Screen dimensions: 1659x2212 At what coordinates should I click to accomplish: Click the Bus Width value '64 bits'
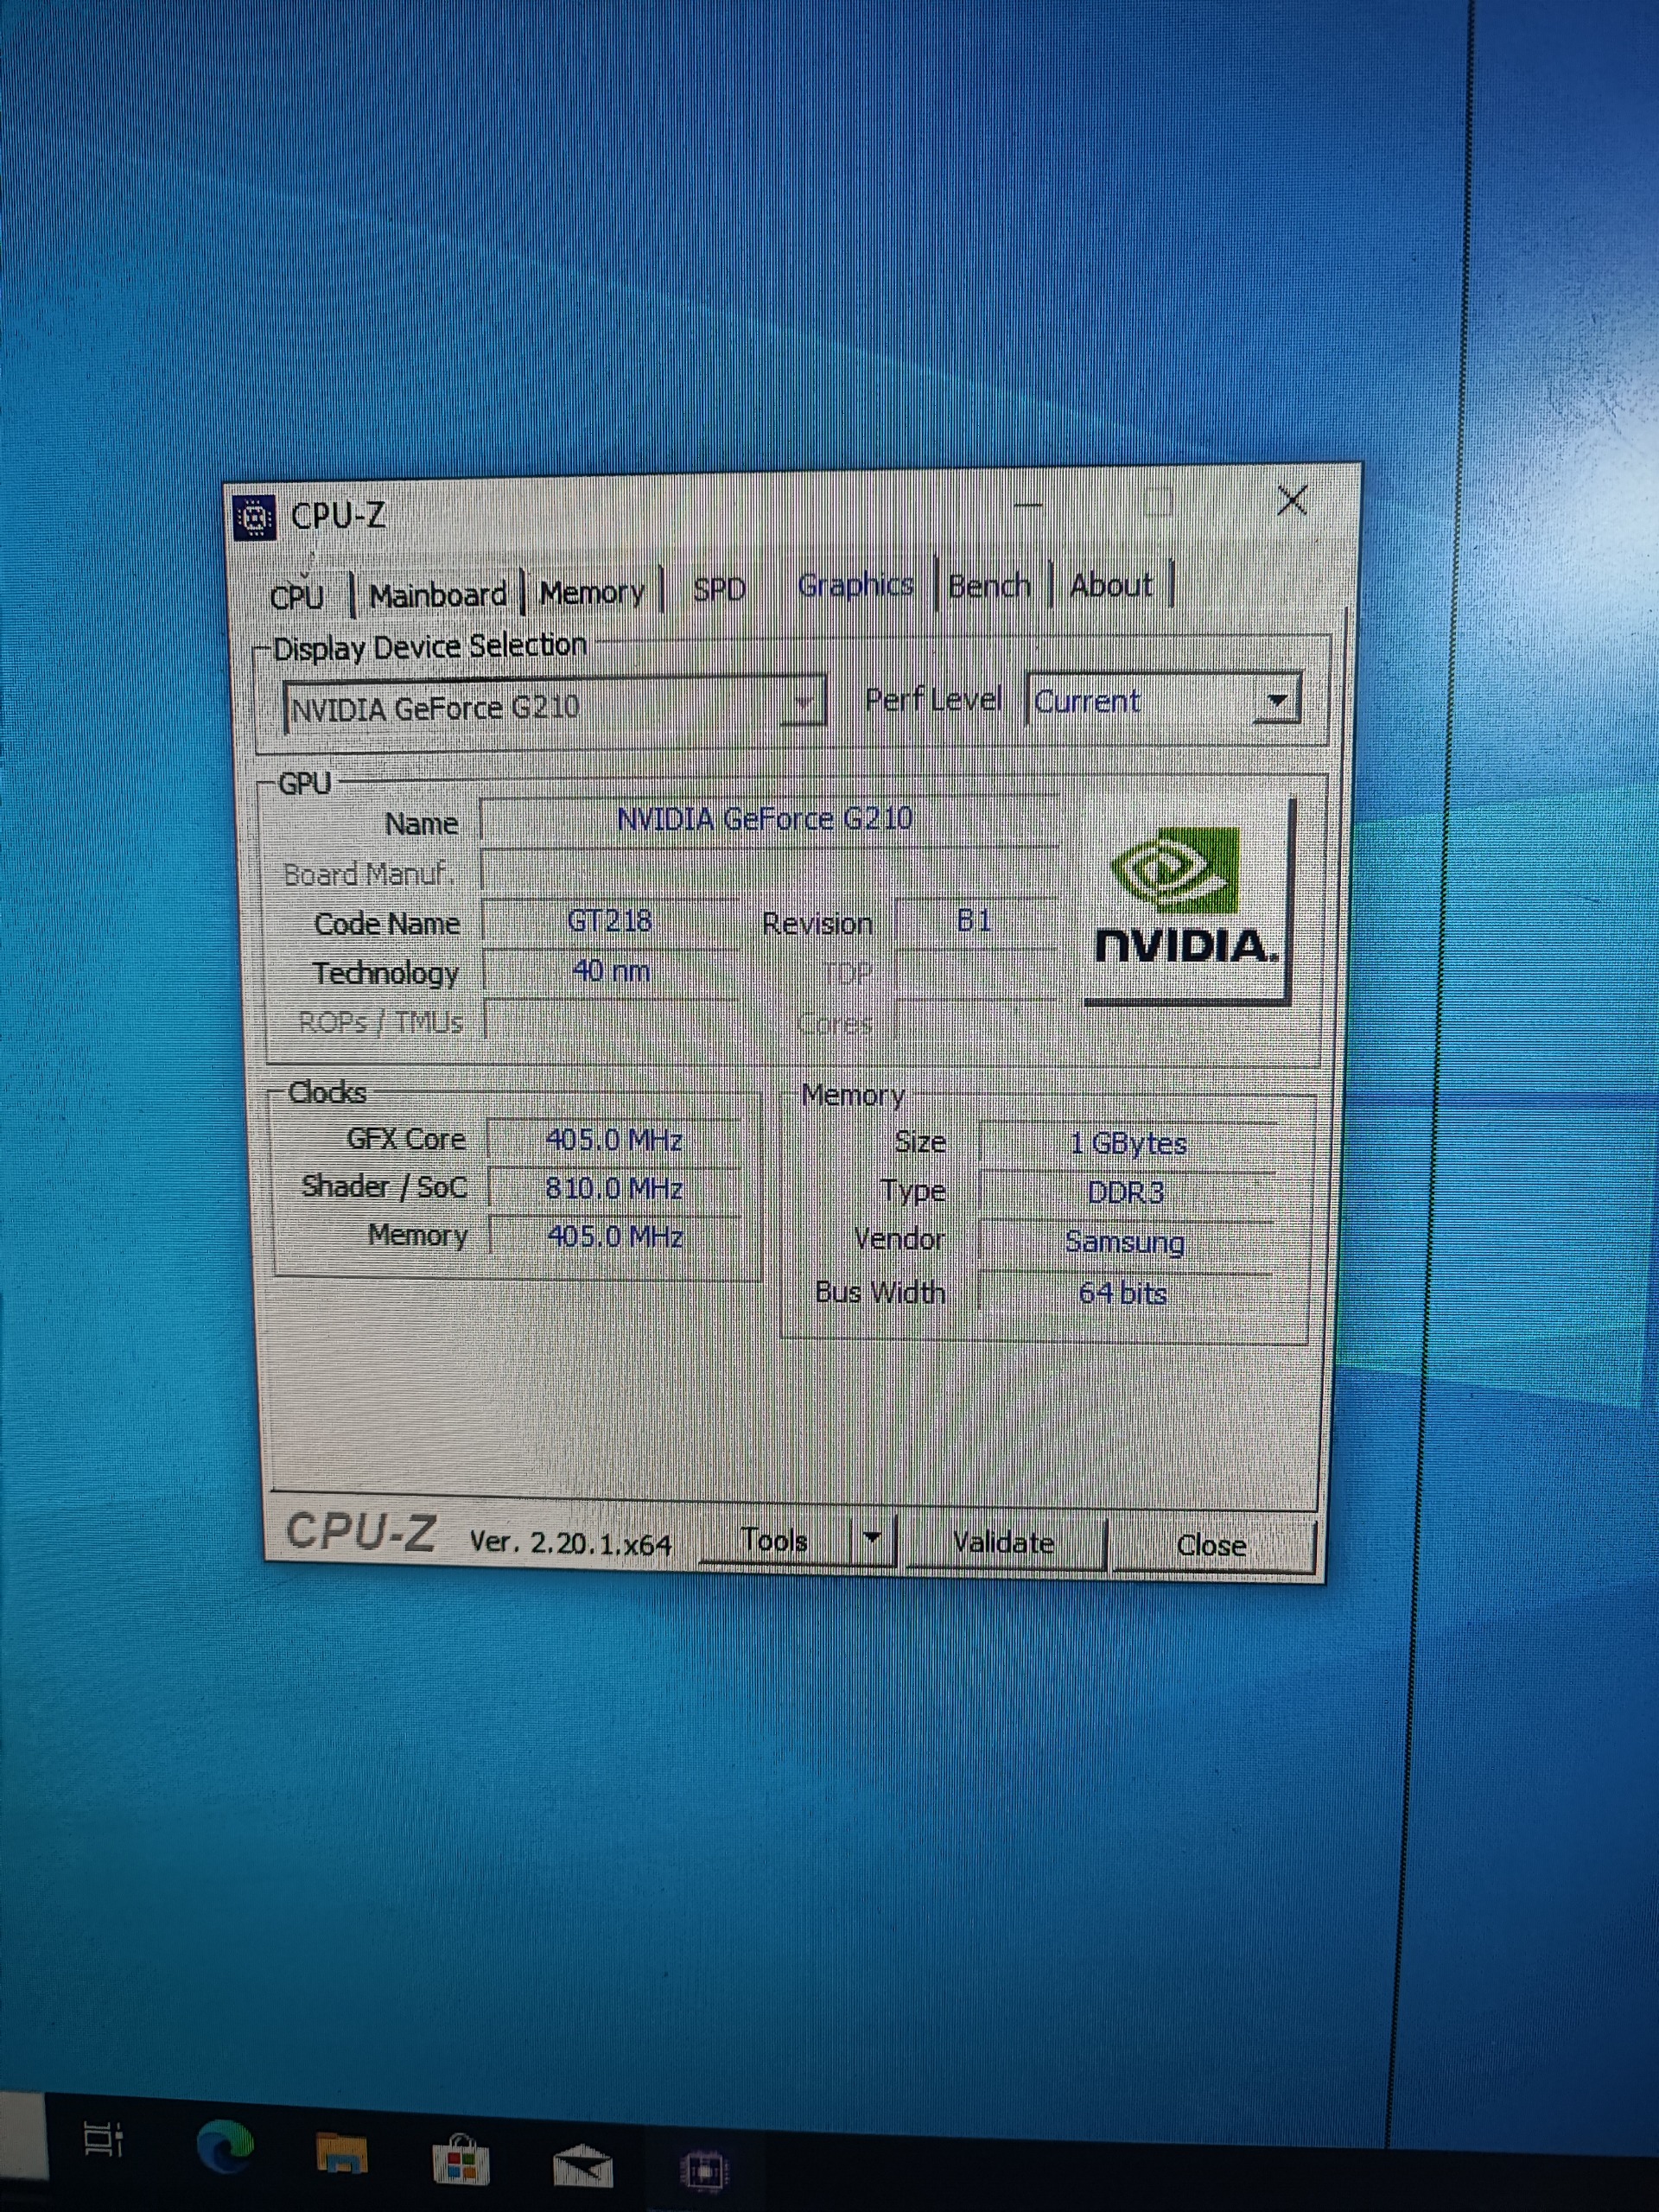(x=1123, y=1294)
